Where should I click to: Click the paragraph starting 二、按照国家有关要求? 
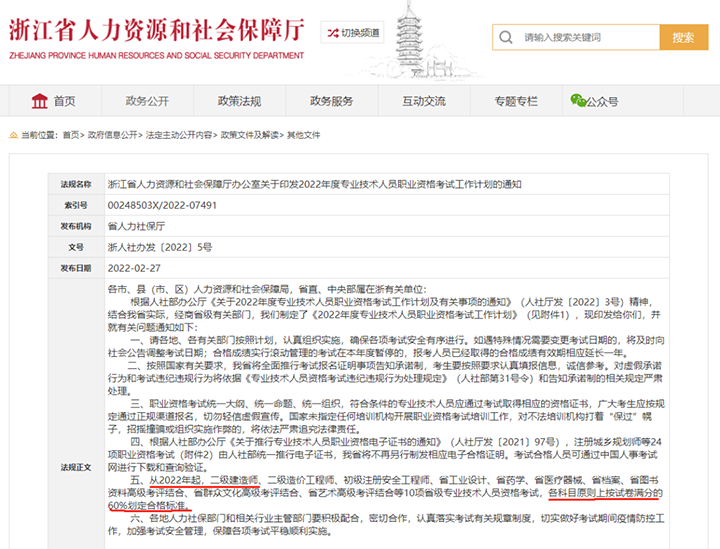386,378
